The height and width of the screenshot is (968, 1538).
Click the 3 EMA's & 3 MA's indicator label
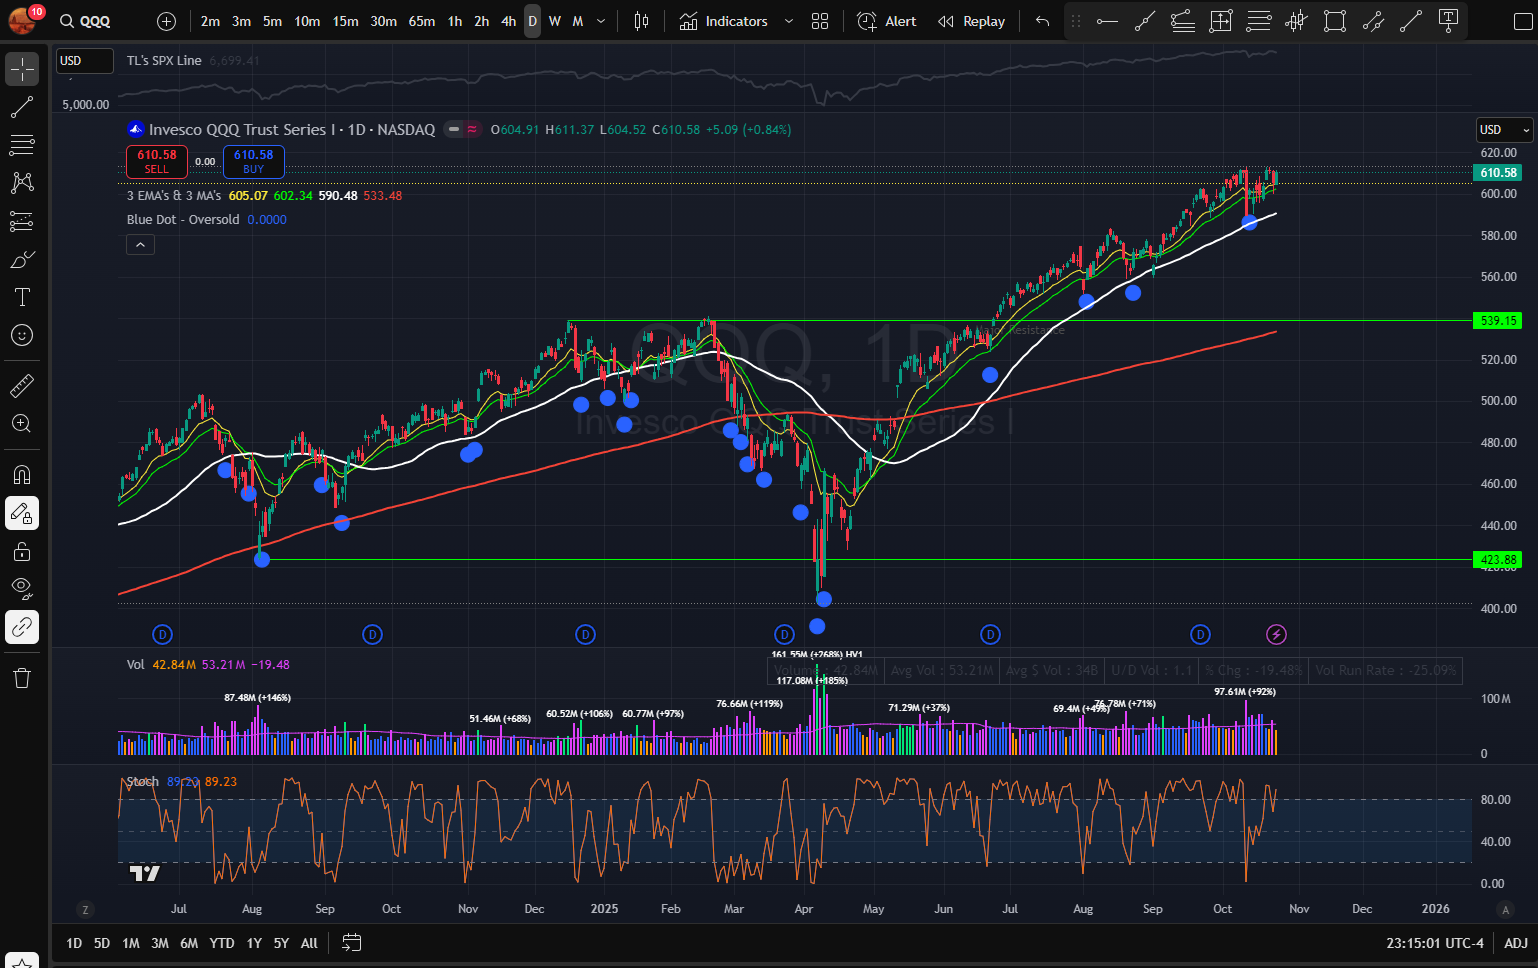coord(174,195)
